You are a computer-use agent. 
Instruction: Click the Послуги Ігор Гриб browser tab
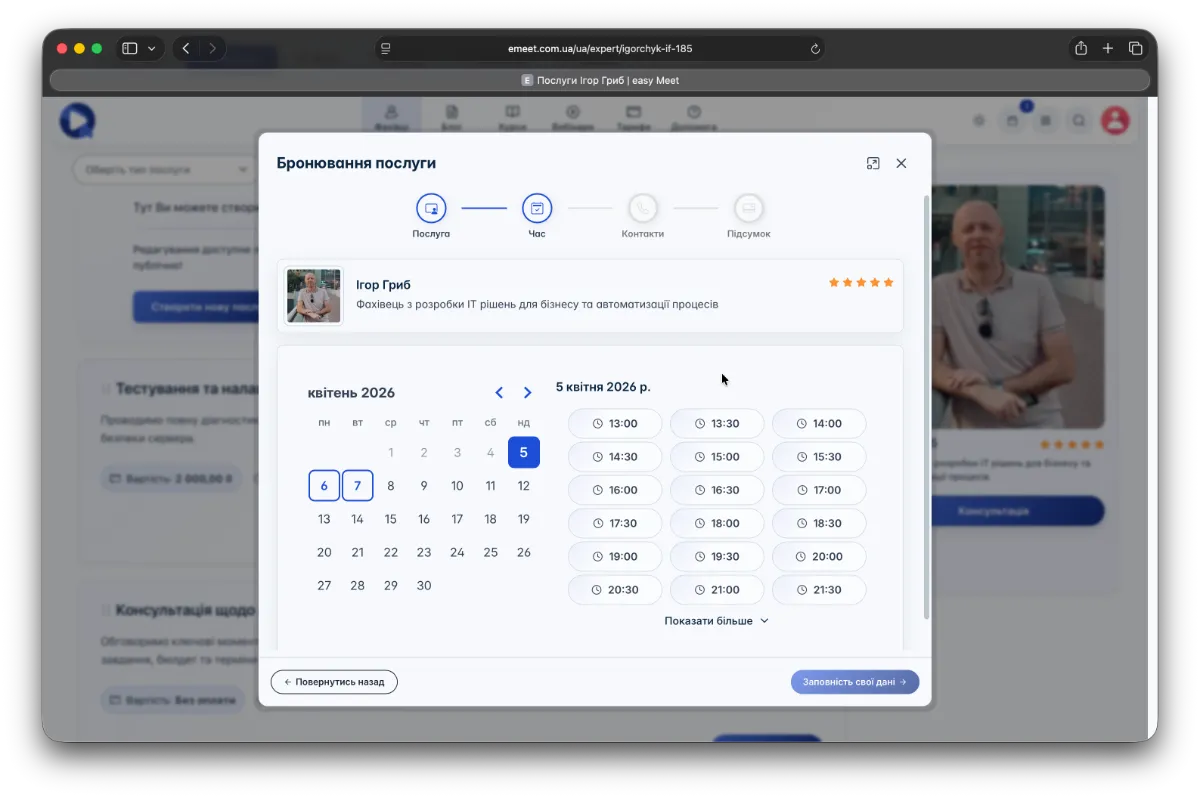pyautogui.click(x=600, y=80)
